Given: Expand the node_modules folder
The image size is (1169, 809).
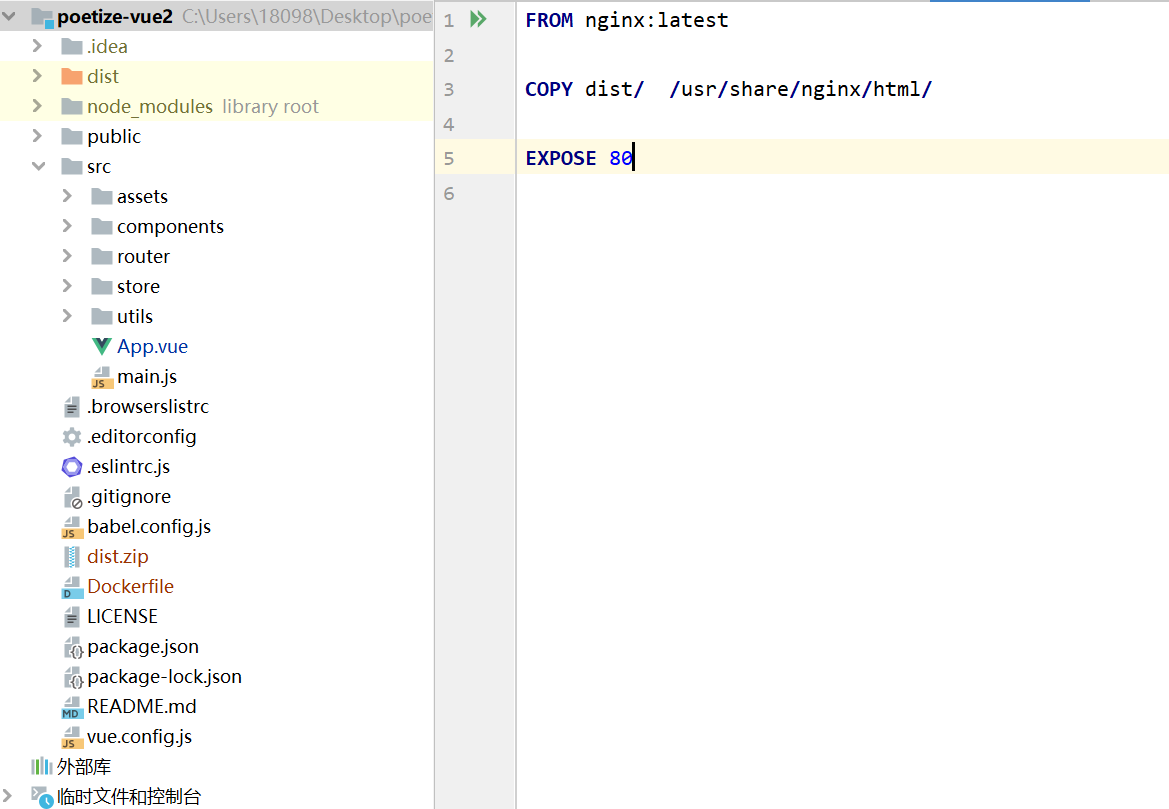Looking at the screenshot, I should [x=37, y=106].
